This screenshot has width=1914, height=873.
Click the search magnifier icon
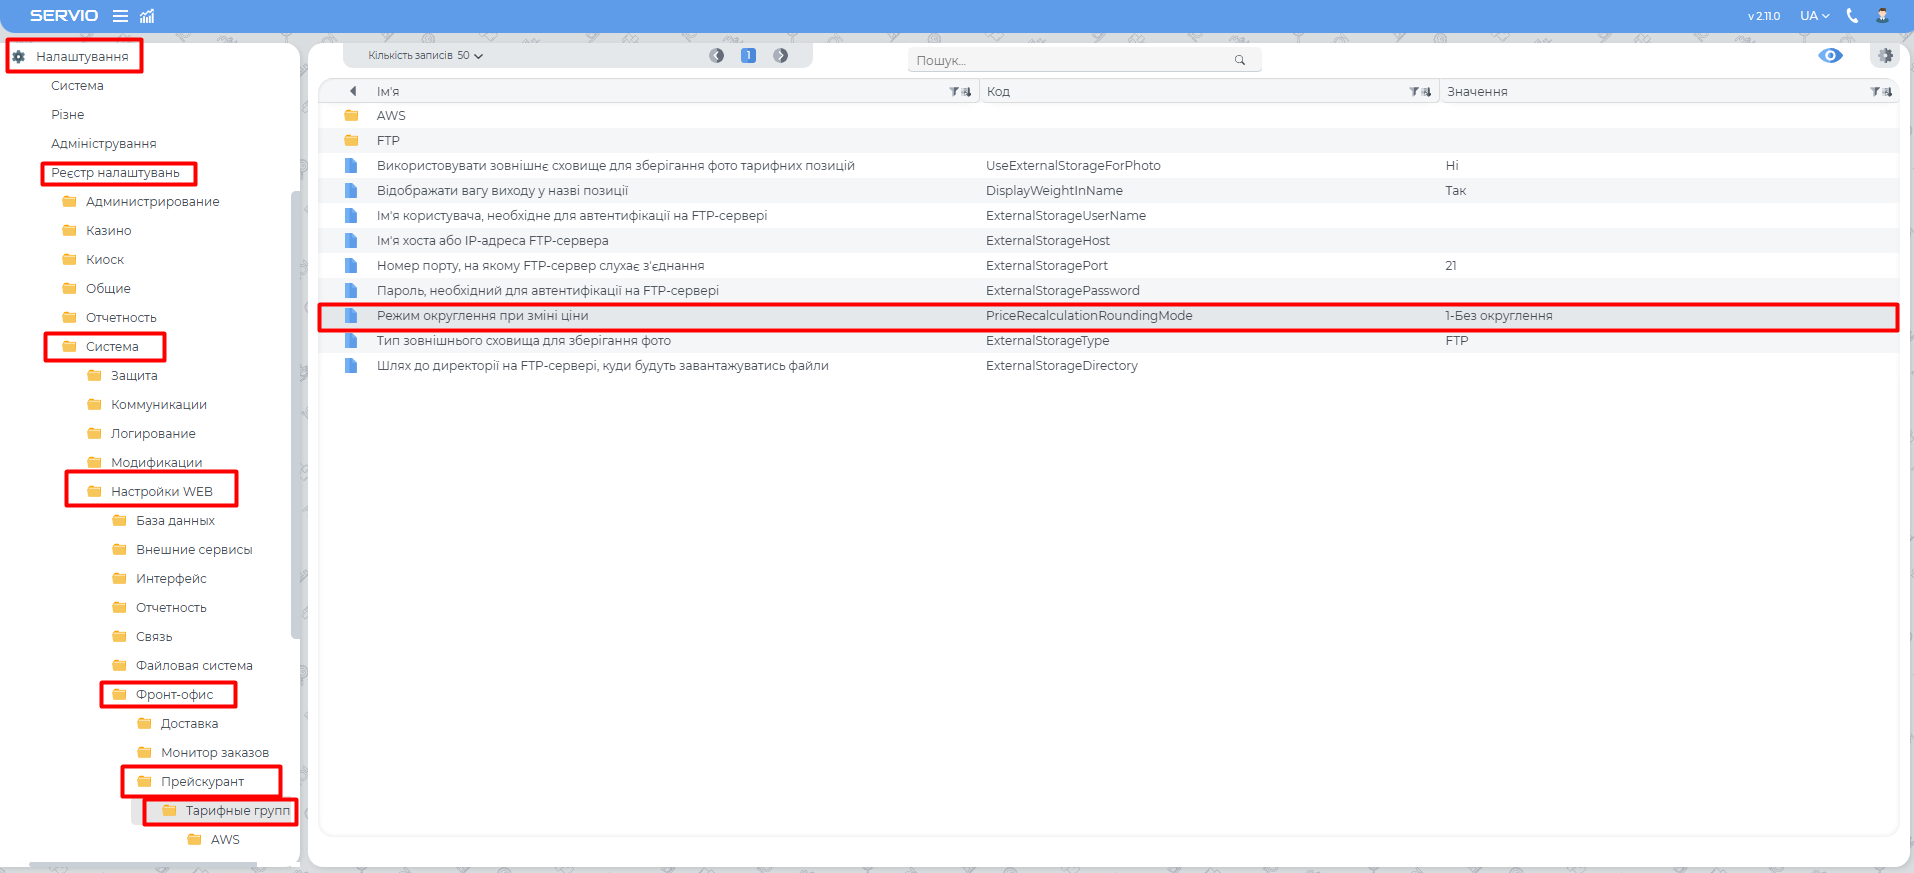click(x=1240, y=60)
